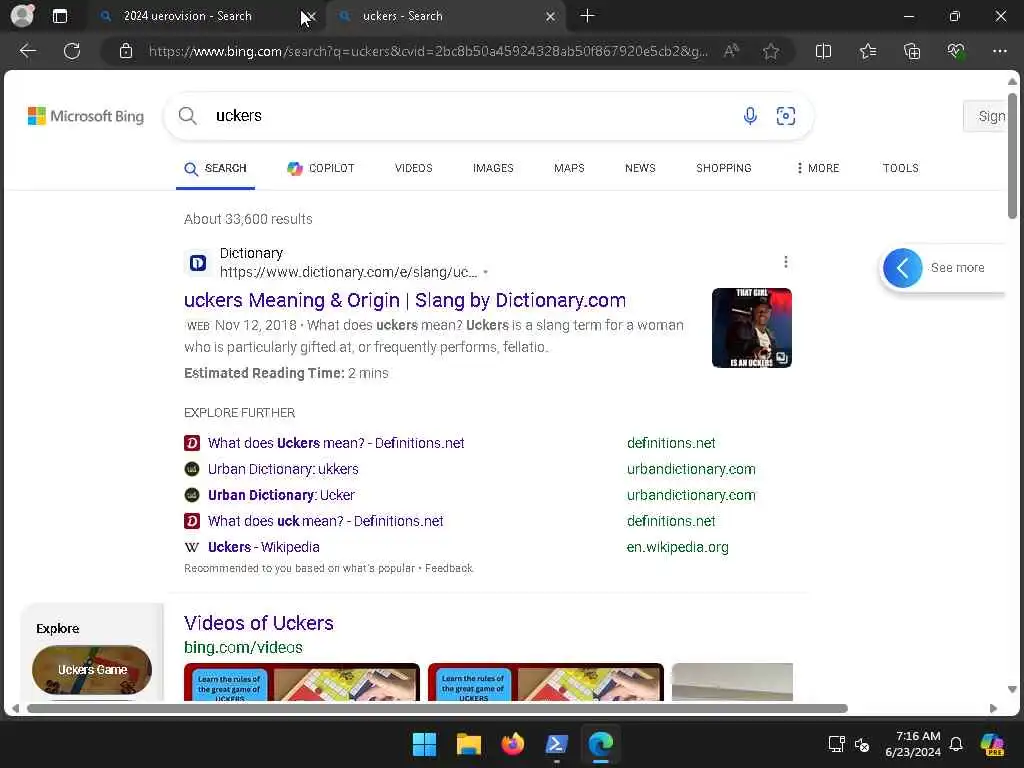The image size is (1024, 768).
Task: Click the browser address bar URL
Action: pos(428,51)
